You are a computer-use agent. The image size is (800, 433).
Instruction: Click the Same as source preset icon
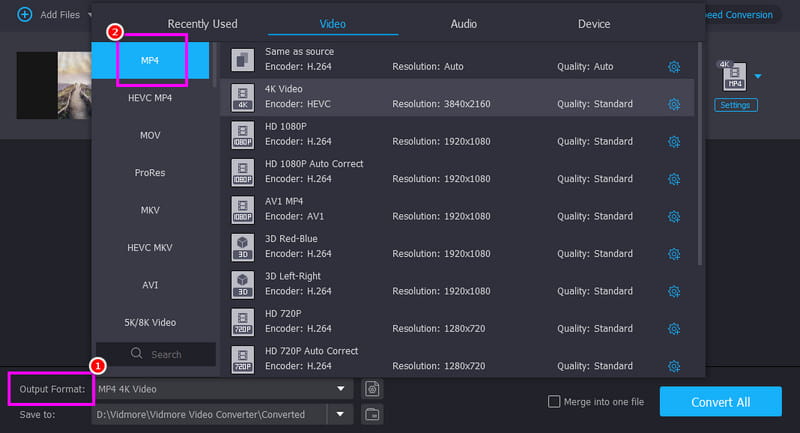pos(242,60)
